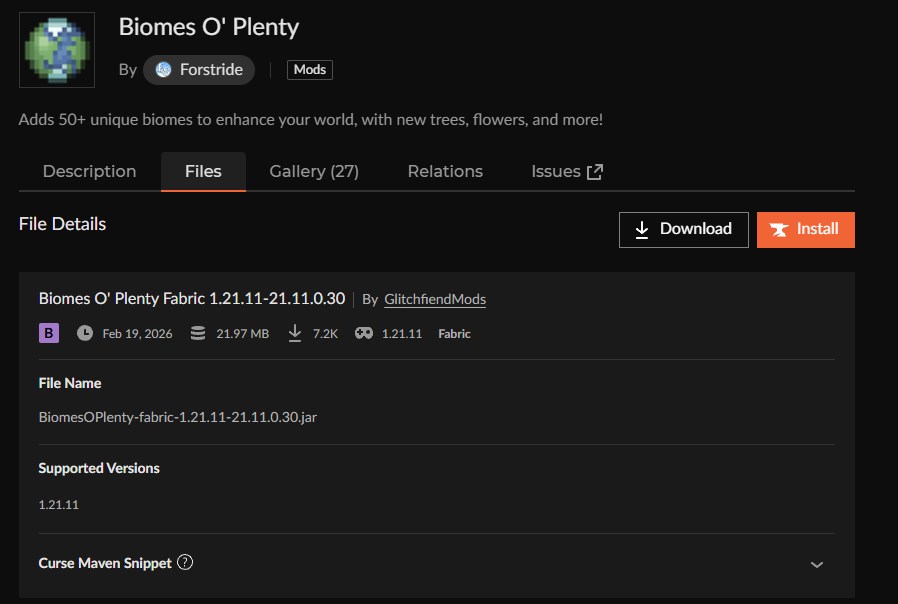Click the file size database icon

(x=197, y=333)
